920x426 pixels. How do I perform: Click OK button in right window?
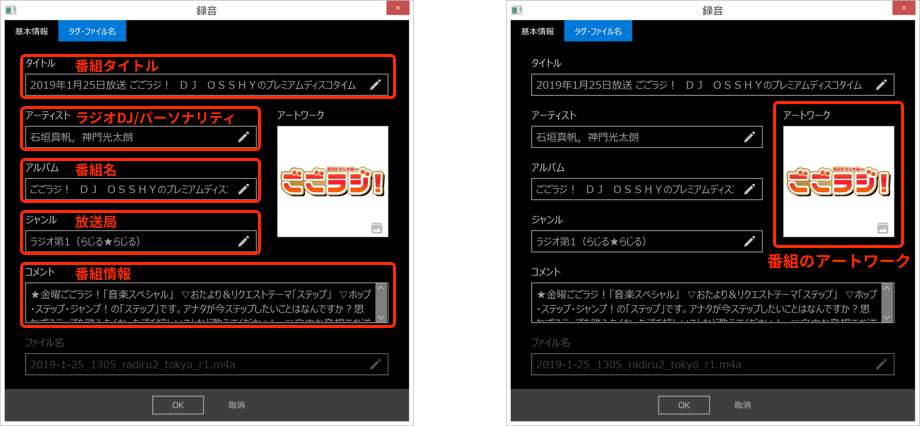pos(684,405)
